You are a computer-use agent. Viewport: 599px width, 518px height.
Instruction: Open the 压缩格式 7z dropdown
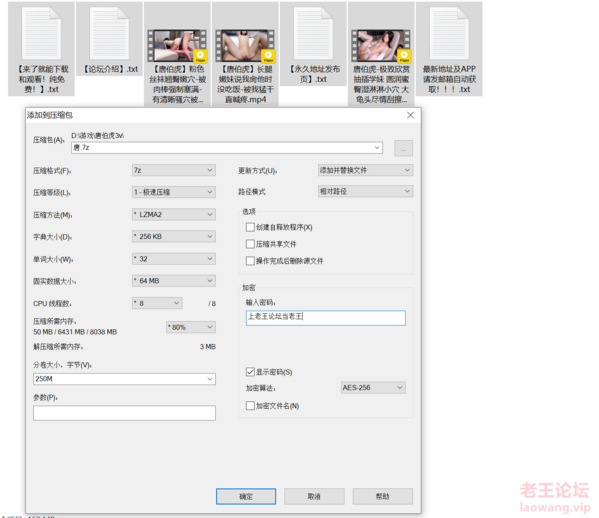pyautogui.click(x=174, y=170)
